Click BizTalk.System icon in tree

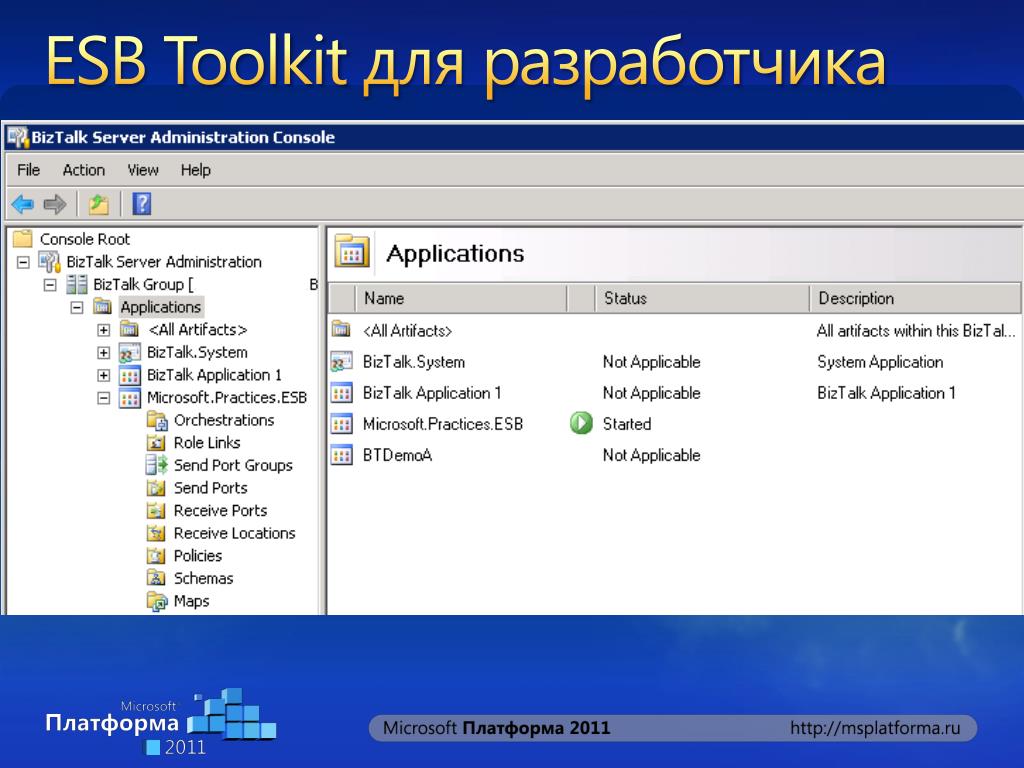(130, 353)
